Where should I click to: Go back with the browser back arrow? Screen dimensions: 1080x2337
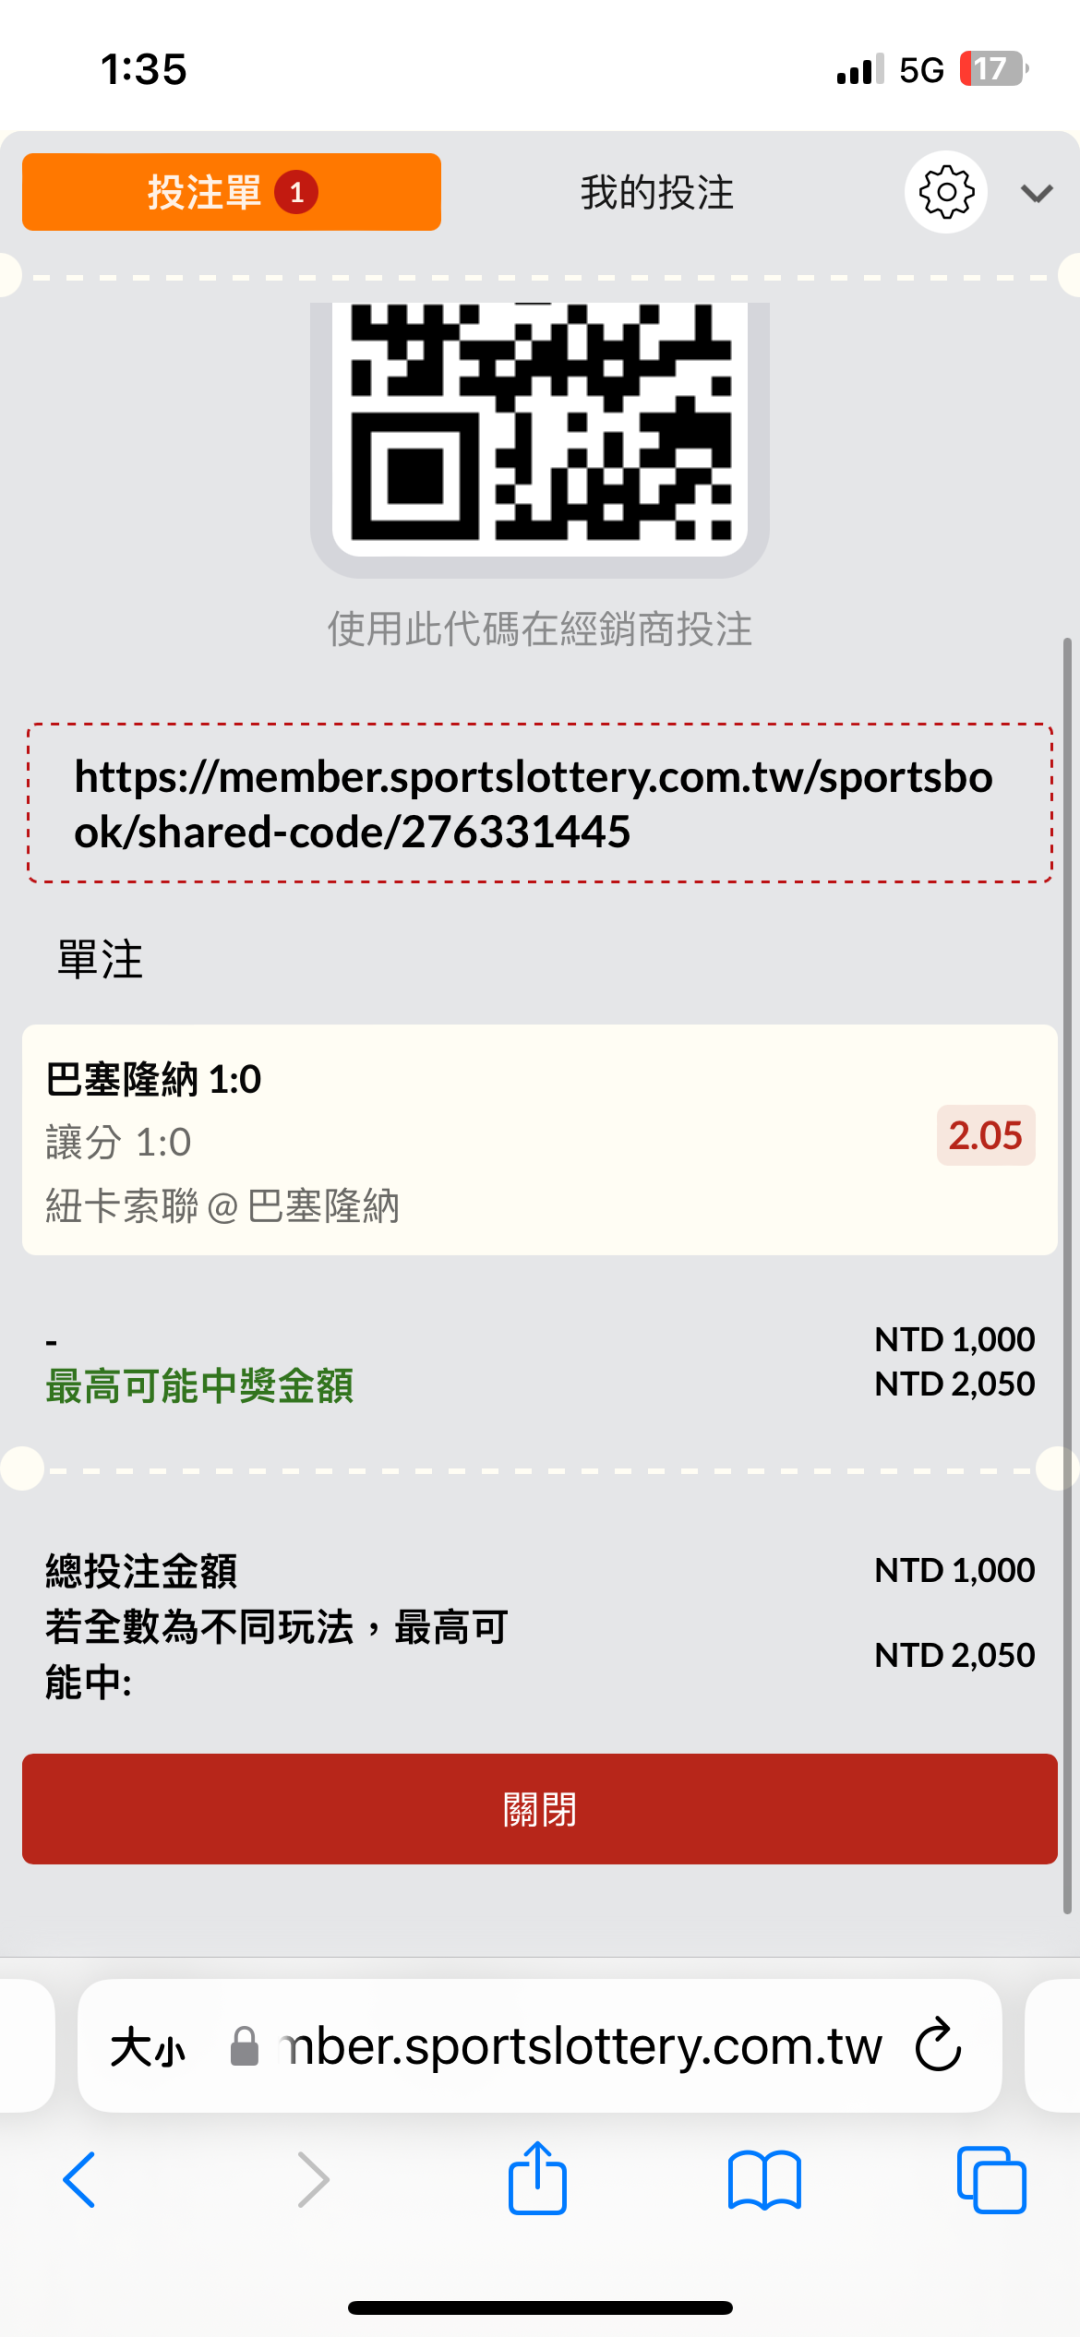tap(80, 2179)
